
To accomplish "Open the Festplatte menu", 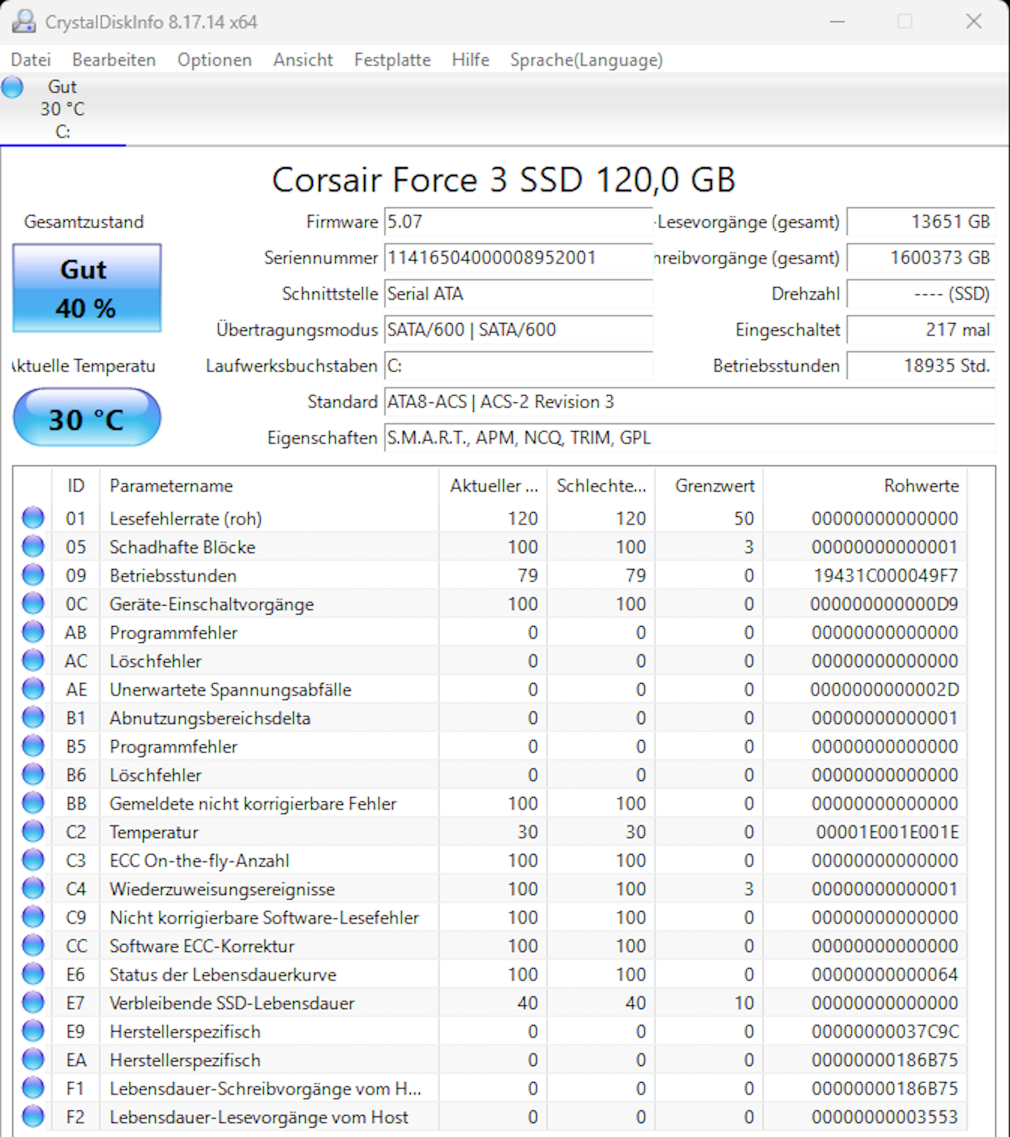I will coord(392,60).
